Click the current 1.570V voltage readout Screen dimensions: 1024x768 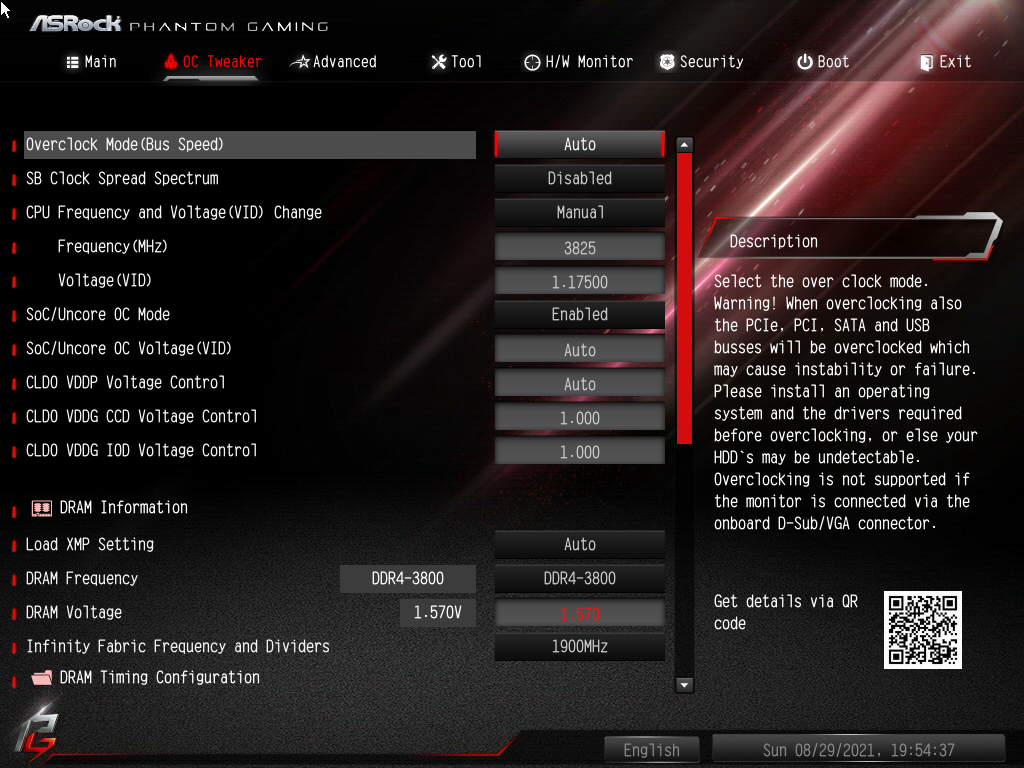coord(438,613)
